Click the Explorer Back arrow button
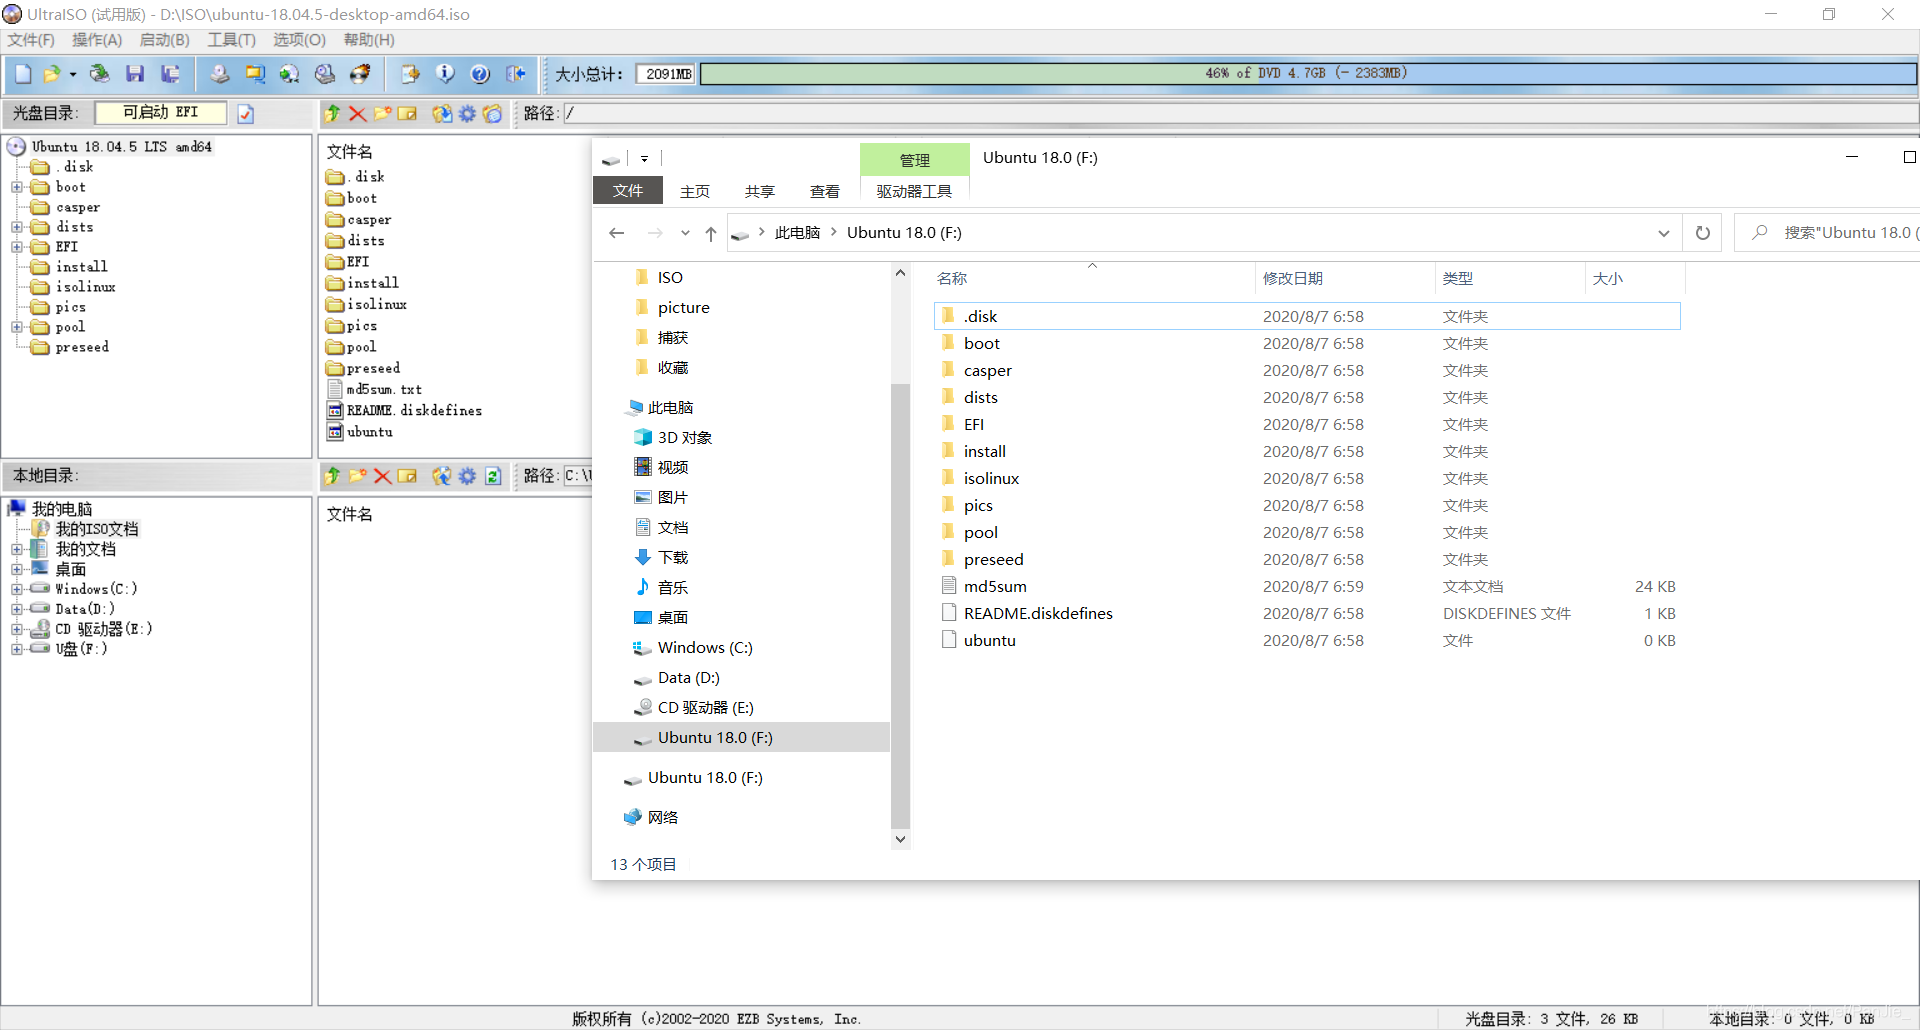1920x1030 pixels. point(617,233)
